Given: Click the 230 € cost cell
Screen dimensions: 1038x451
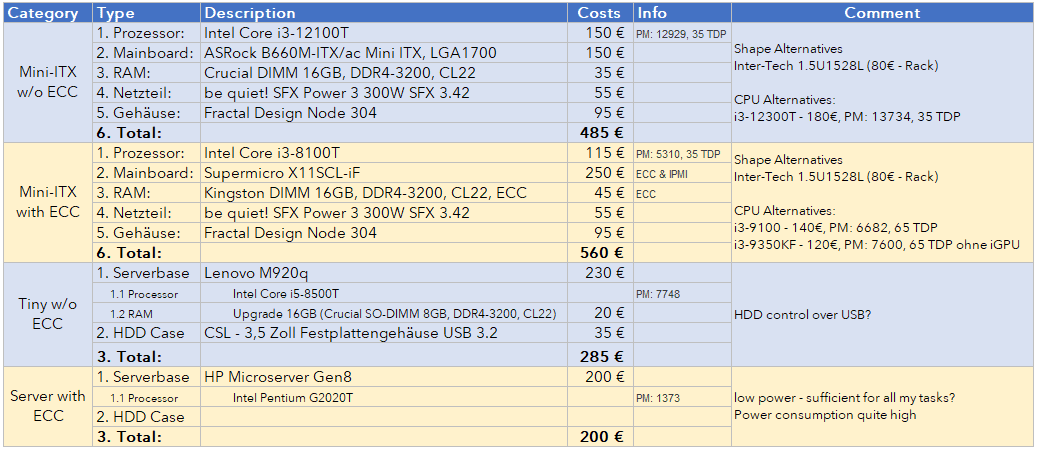Looking at the screenshot, I should pos(600,272).
